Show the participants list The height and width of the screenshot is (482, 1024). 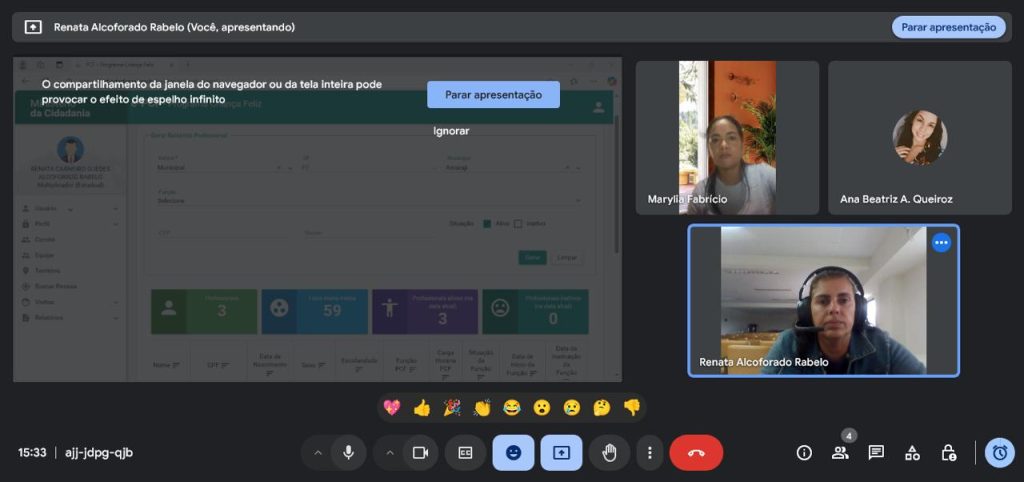coord(840,452)
